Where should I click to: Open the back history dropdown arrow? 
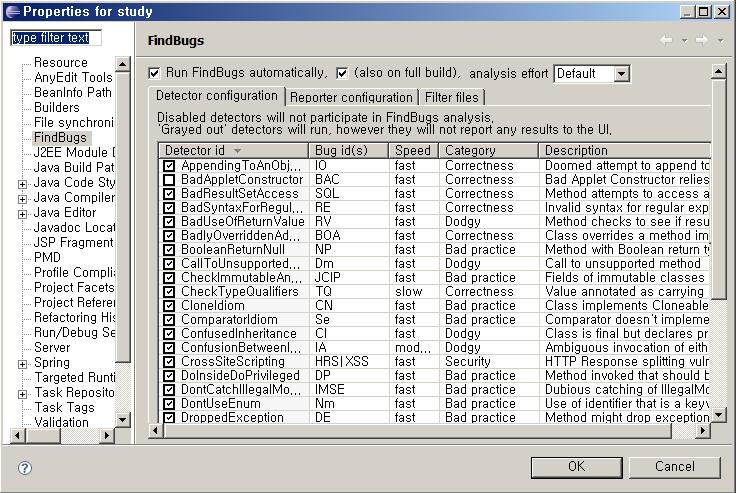point(684,41)
